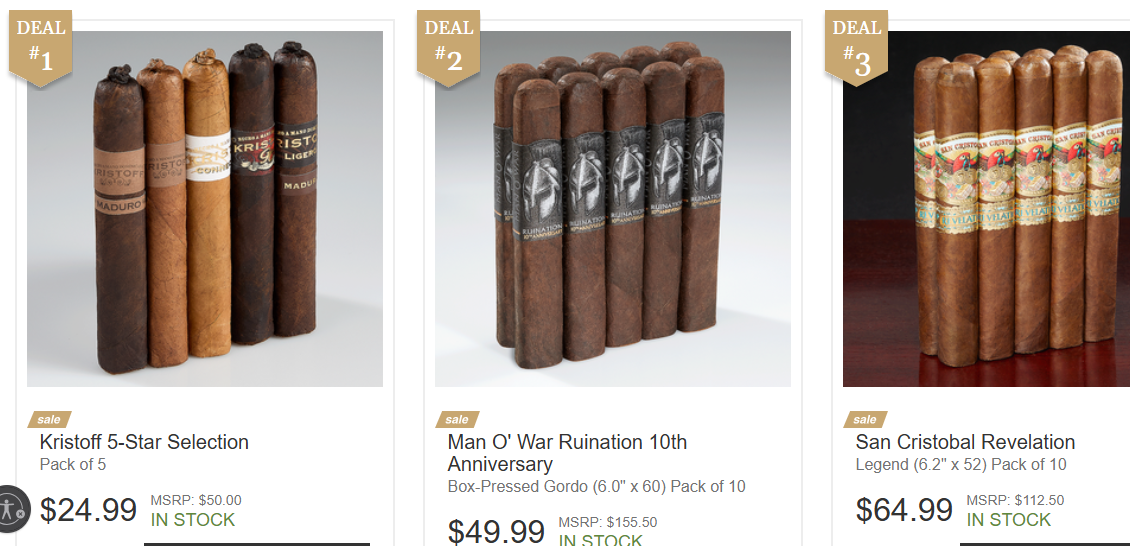Click the sale tag above Man O' War
The width and height of the screenshot is (1130, 546).
pyautogui.click(x=457, y=419)
